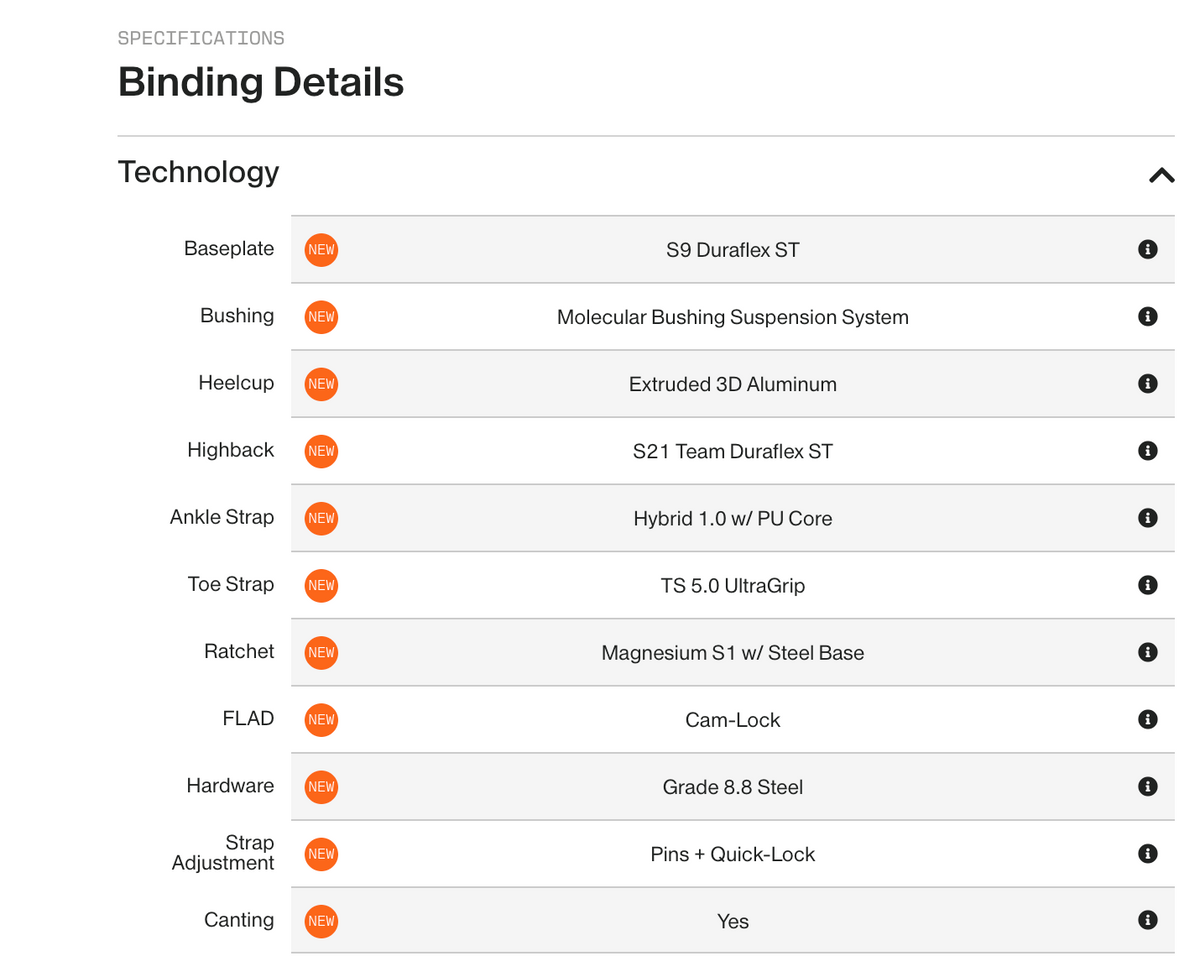Click the NEW badge in Toe Strap row
The width and height of the screenshot is (1200, 977).
(x=321, y=585)
